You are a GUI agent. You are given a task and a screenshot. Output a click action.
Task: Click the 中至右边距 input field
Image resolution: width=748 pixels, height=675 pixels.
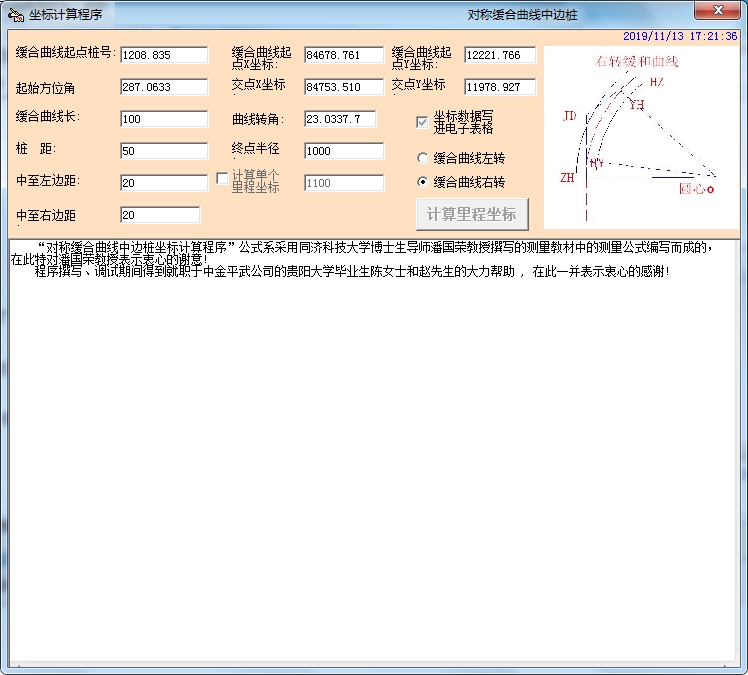[160, 215]
